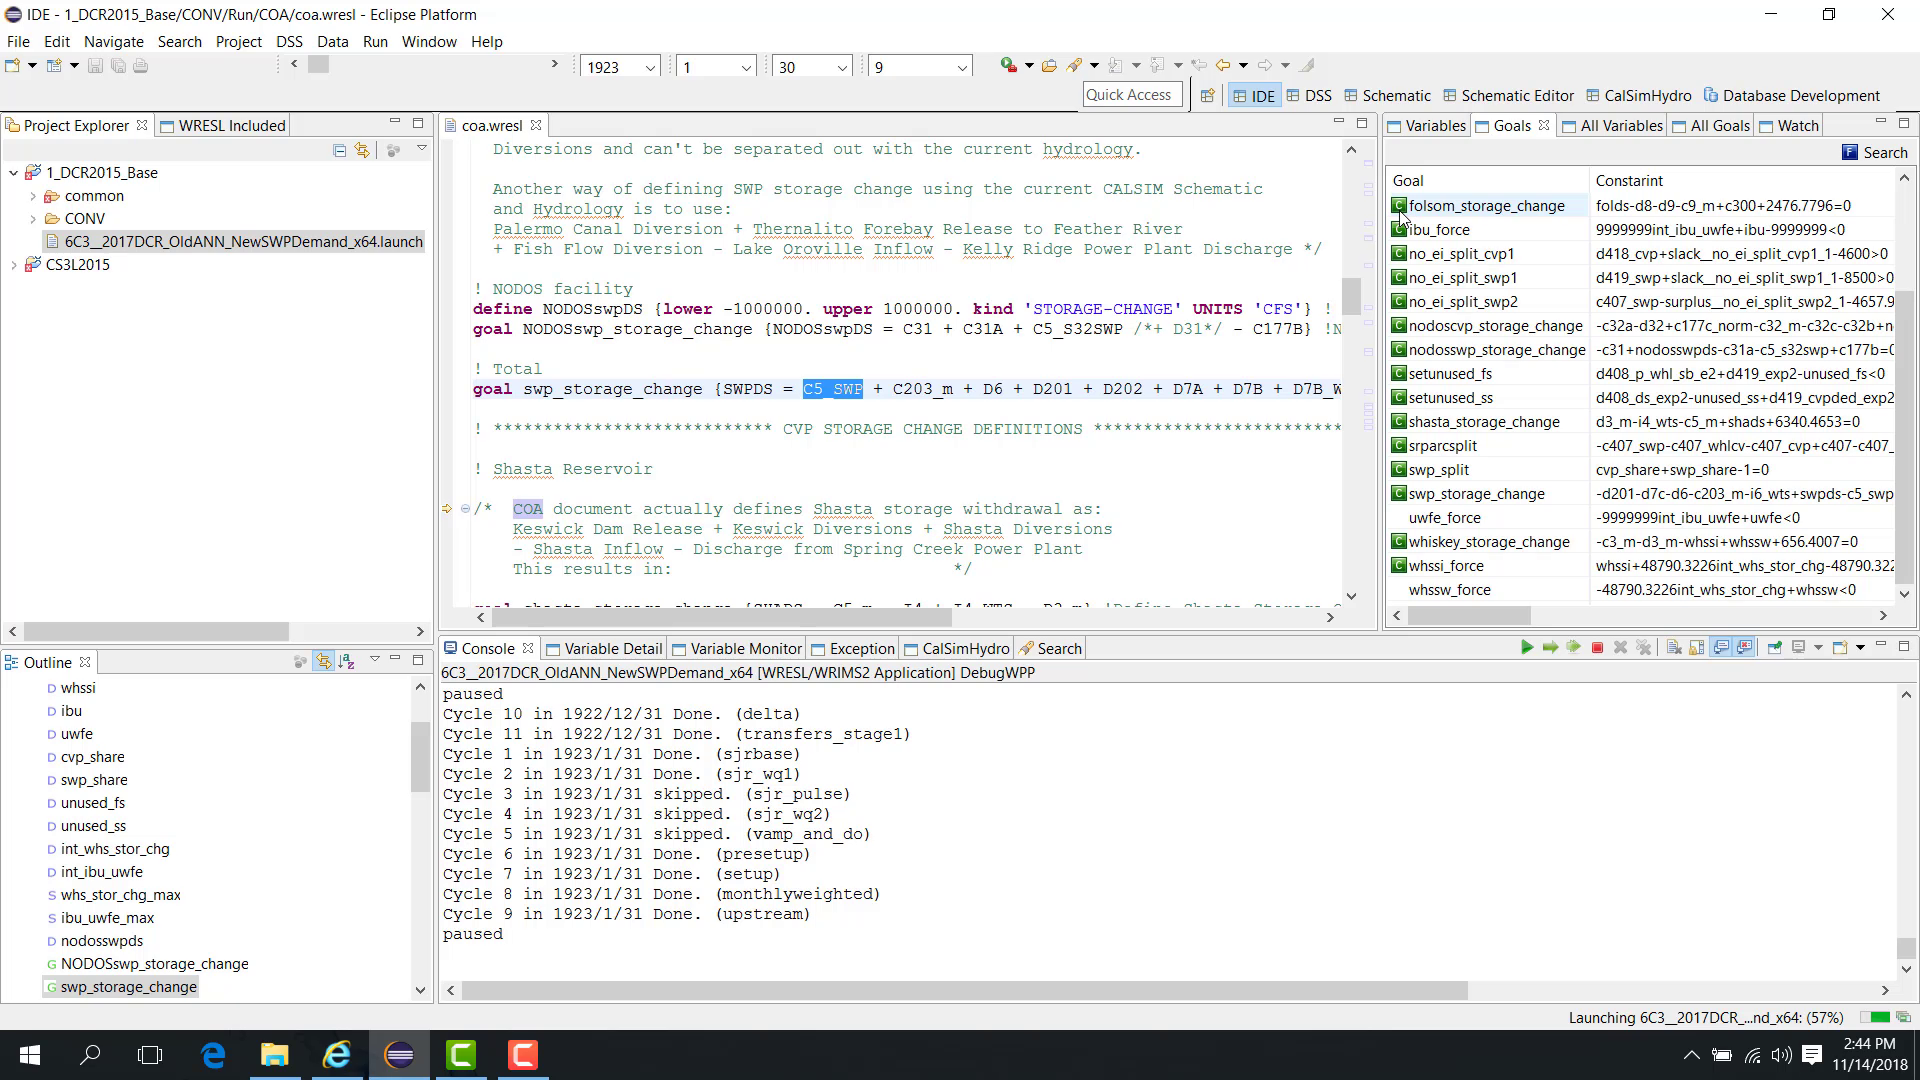This screenshot has width=1920, height=1080.
Task: Switch to the Variables tab
Action: (x=1426, y=126)
